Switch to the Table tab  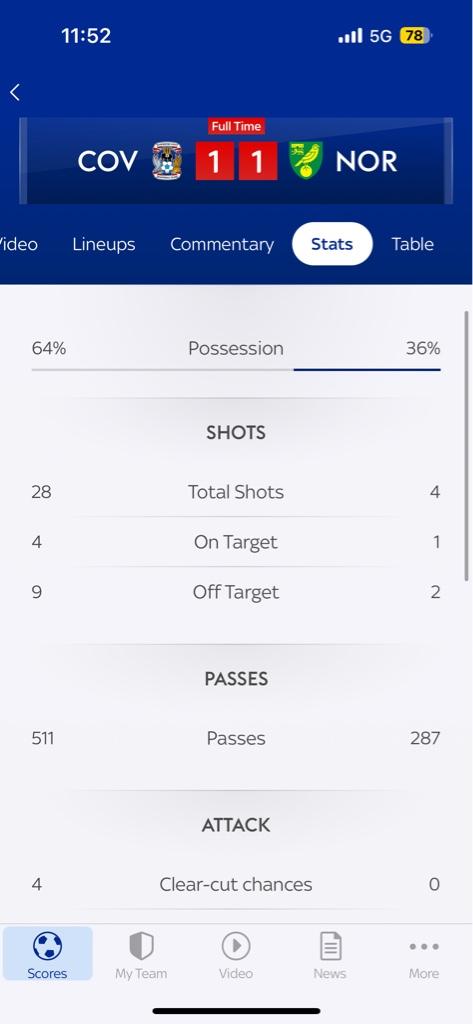point(412,244)
